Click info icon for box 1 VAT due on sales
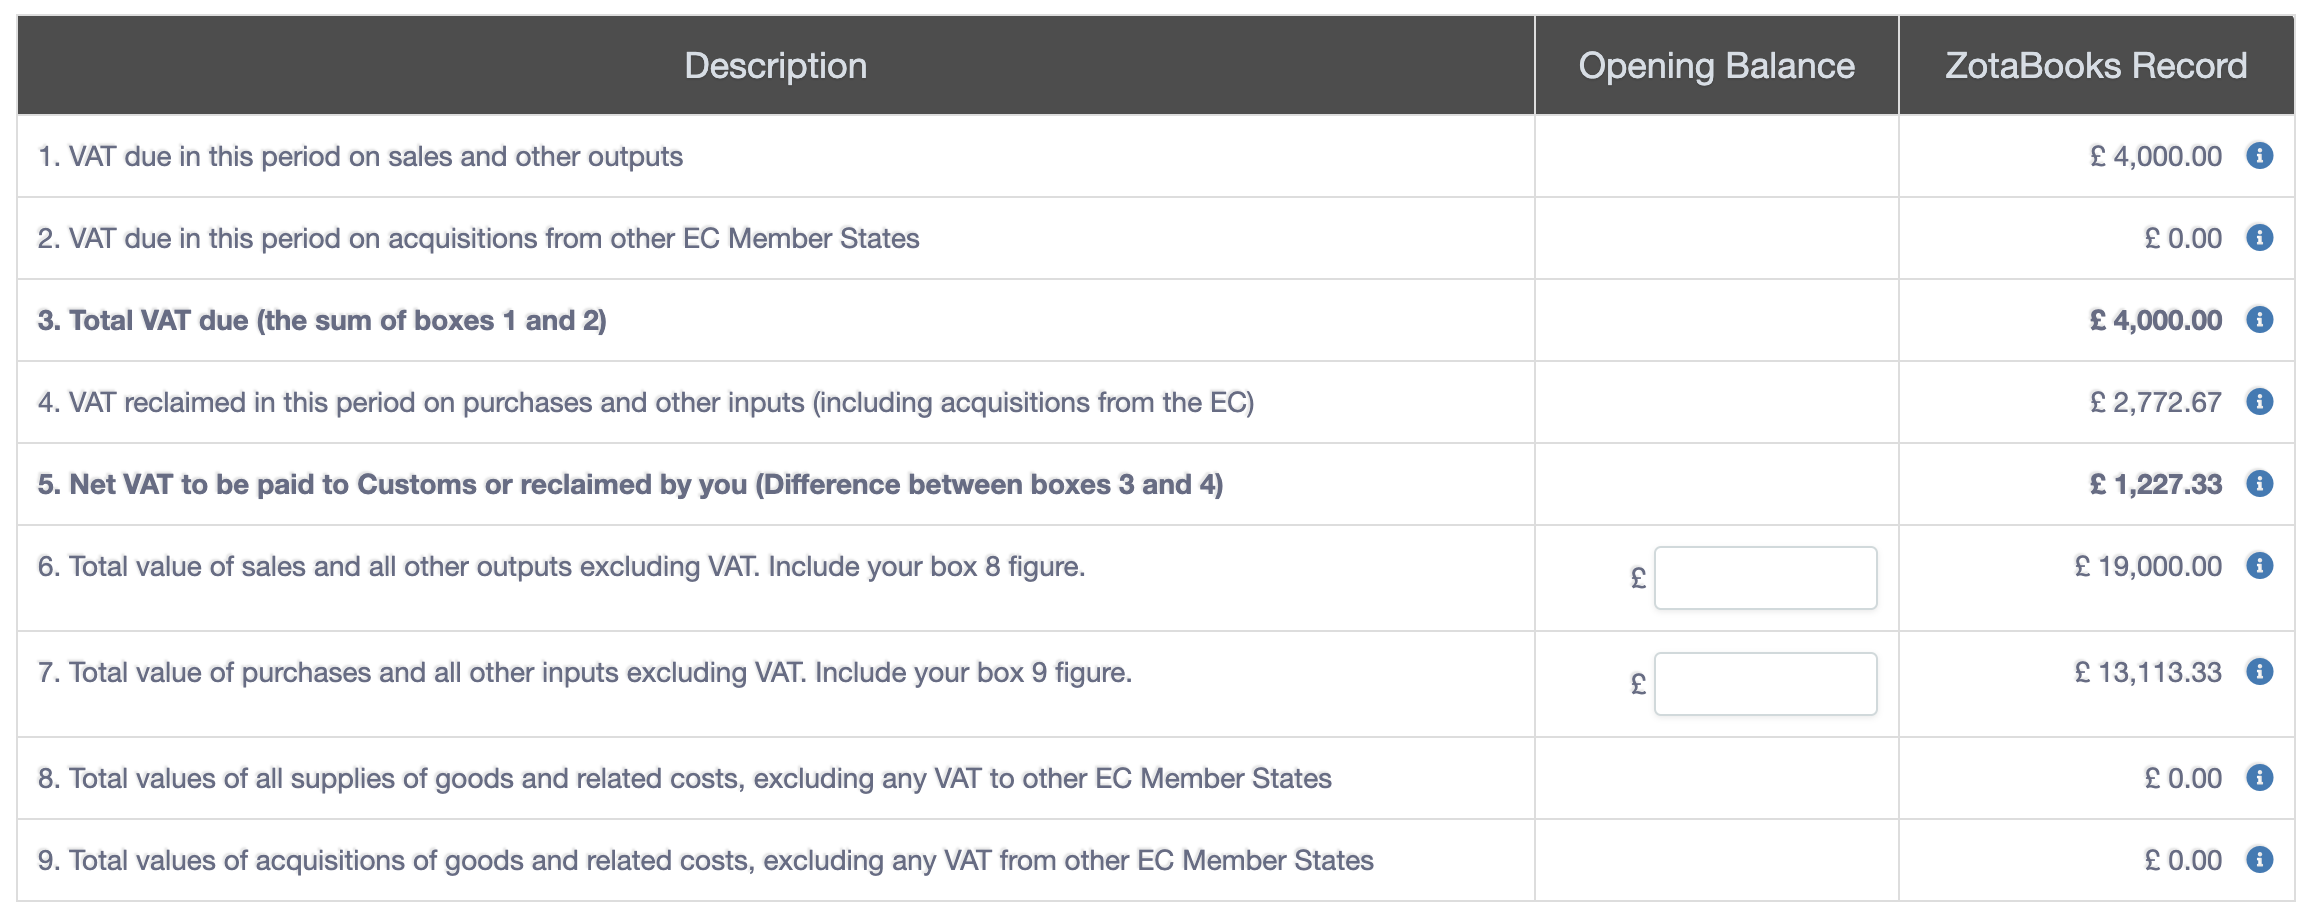Image resolution: width=2316 pixels, height=918 pixels. point(2259,156)
